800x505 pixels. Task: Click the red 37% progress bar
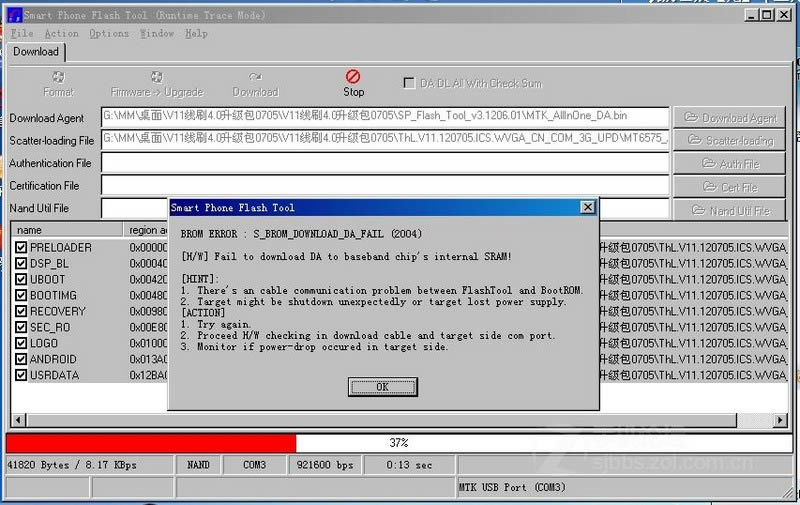click(150, 442)
